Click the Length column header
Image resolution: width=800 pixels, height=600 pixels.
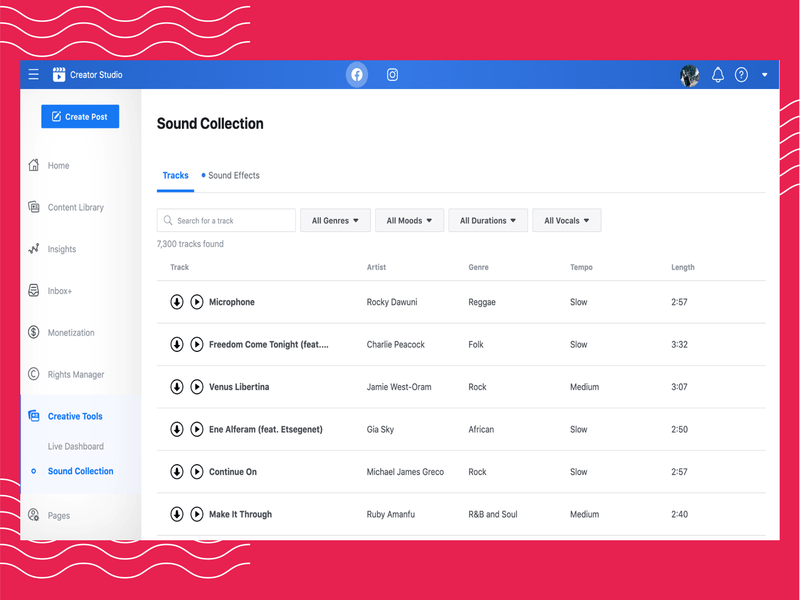[683, 267]
